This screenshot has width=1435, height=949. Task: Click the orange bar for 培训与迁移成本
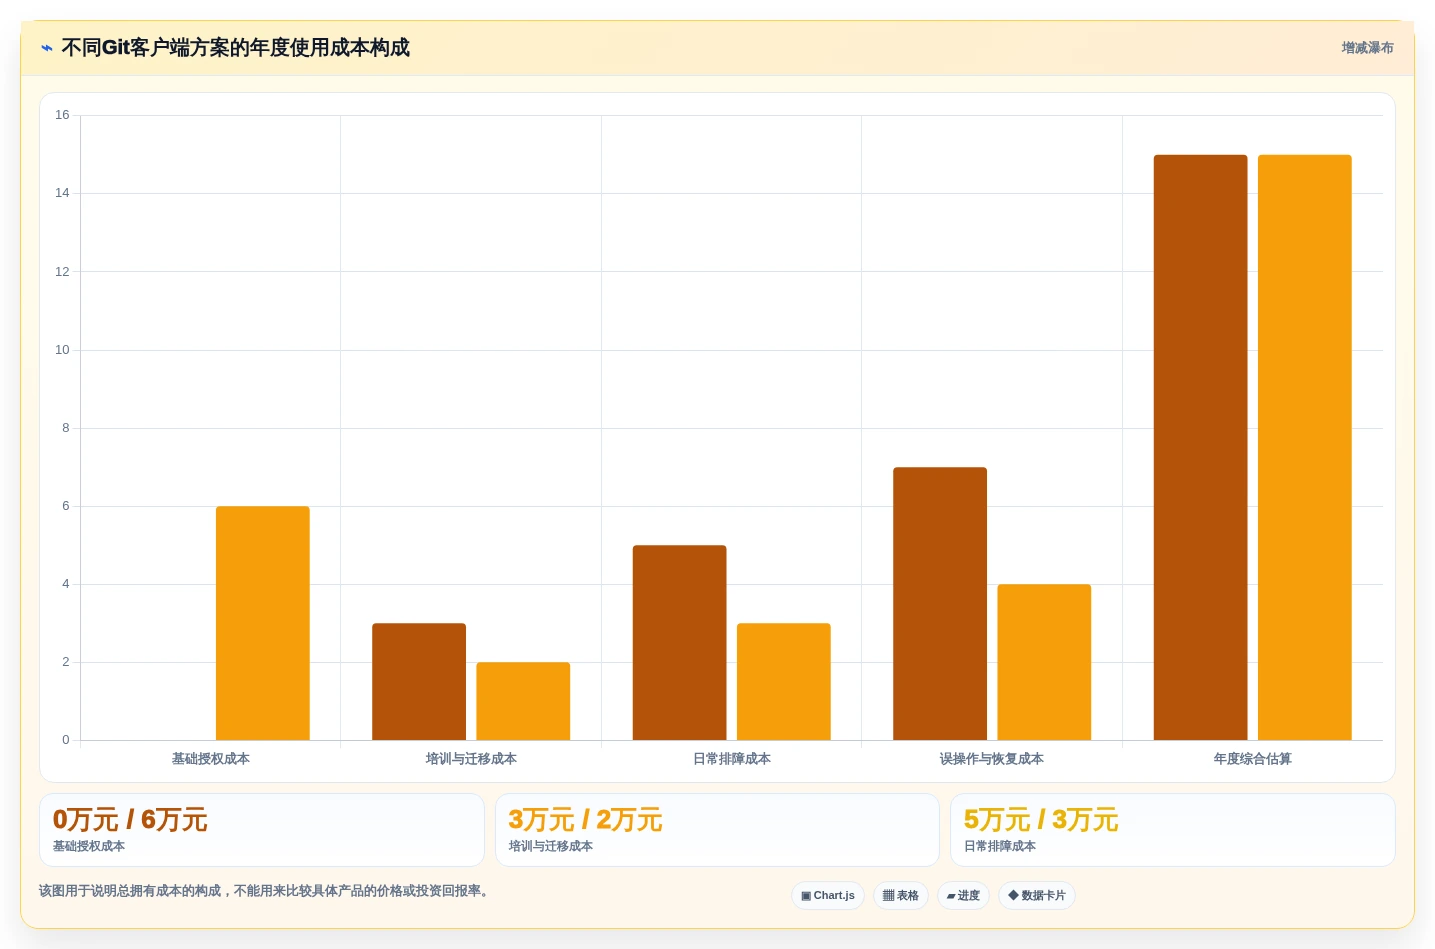coord(523,701)
